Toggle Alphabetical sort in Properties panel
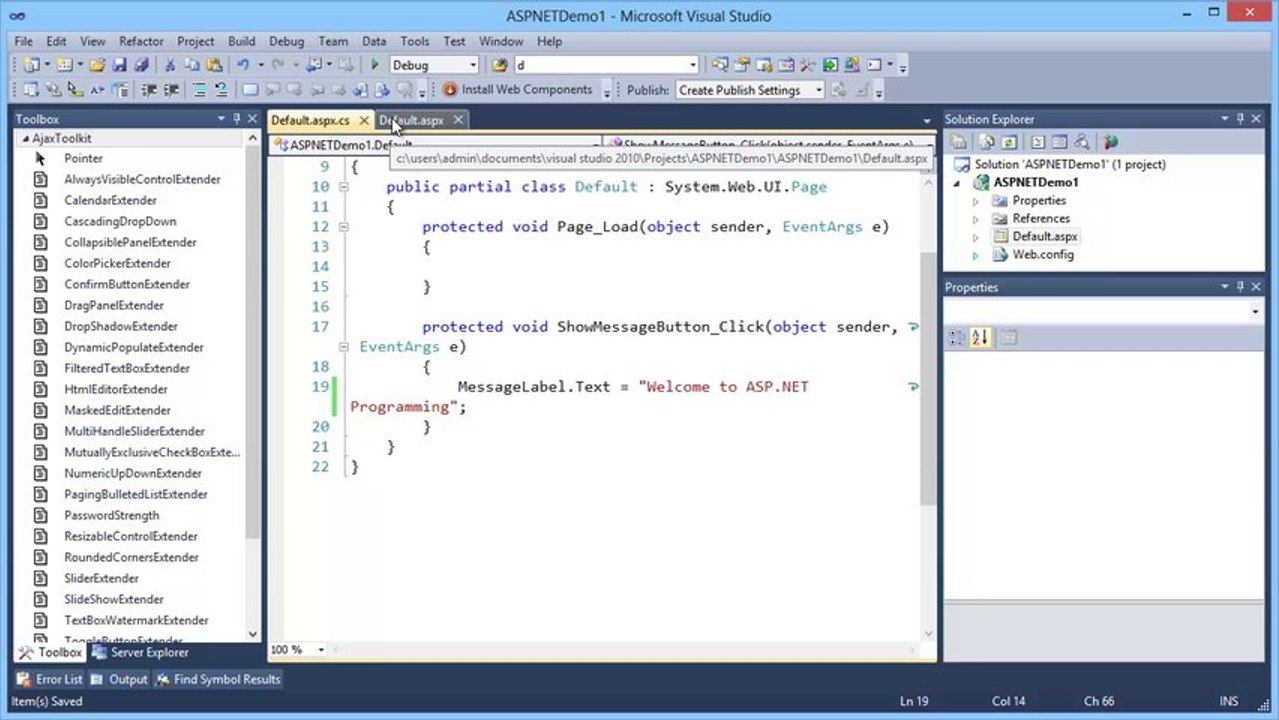This screenshot has width=1279, height=720. (x=979, y=338)
